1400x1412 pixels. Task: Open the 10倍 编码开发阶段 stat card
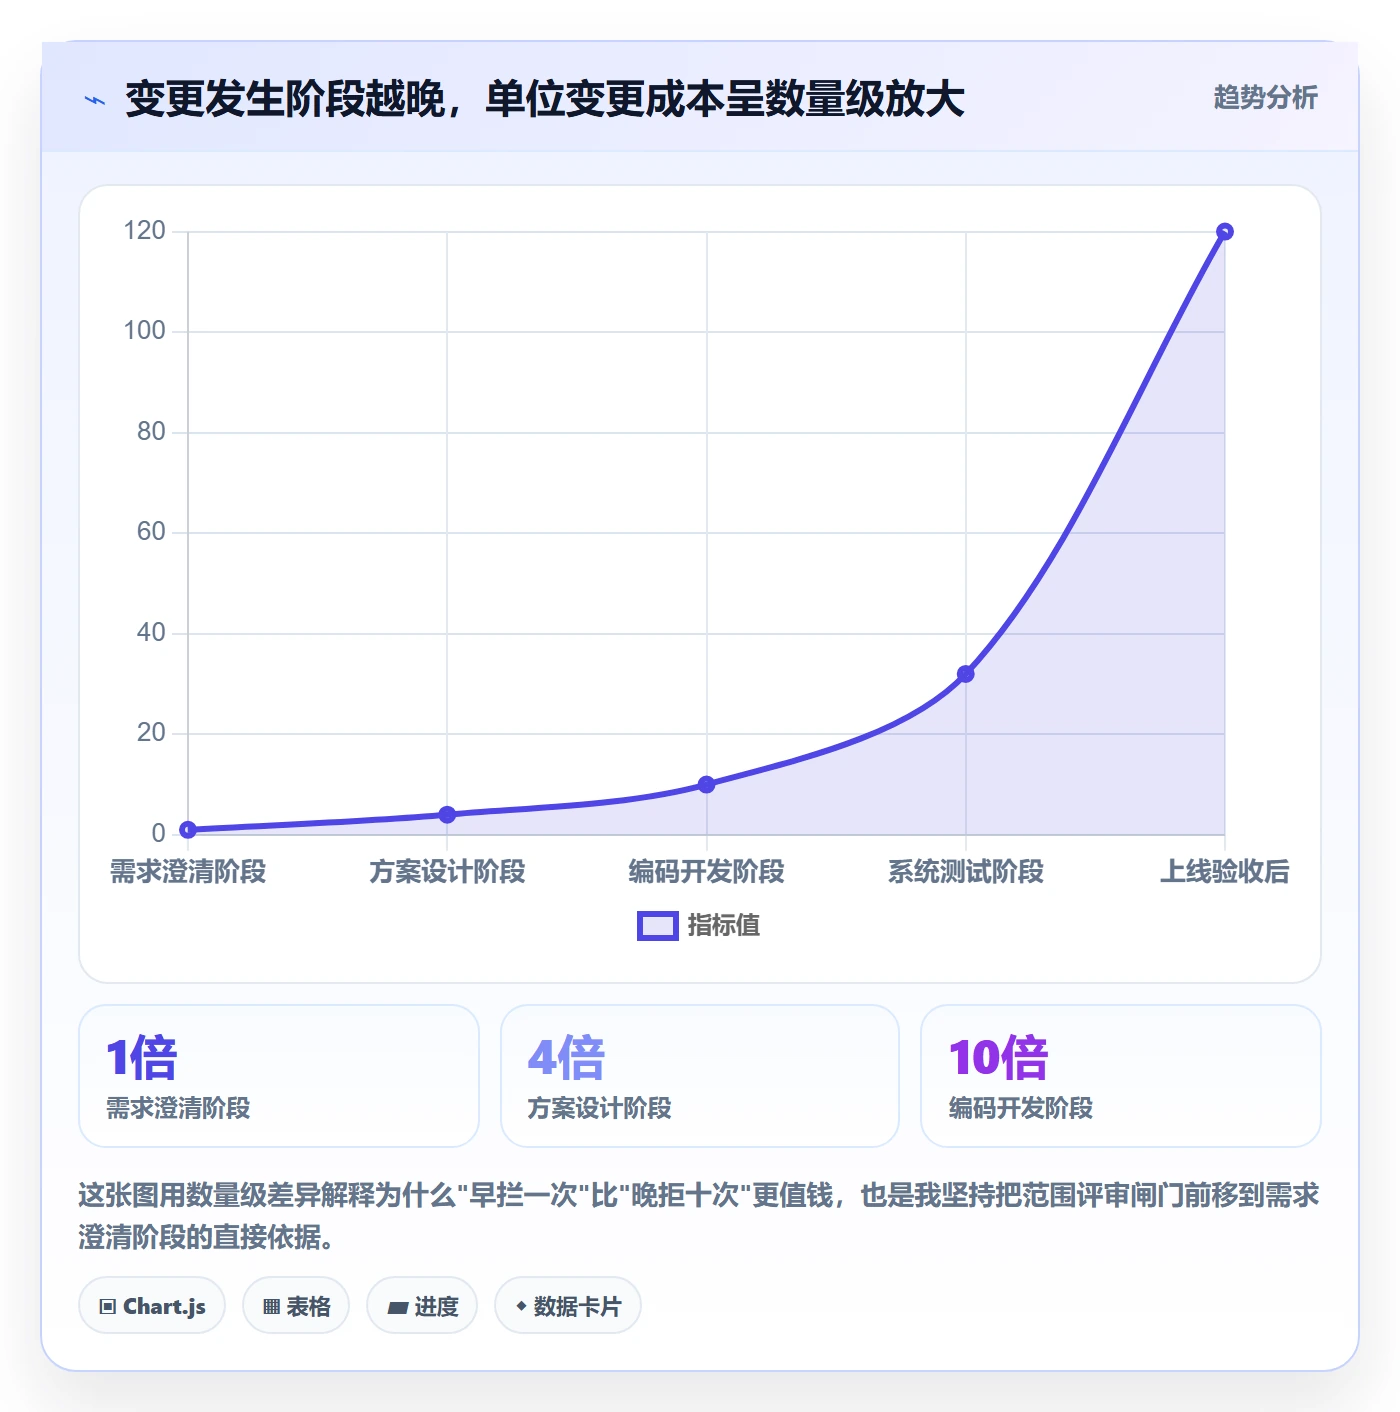pos(1121,1076)
